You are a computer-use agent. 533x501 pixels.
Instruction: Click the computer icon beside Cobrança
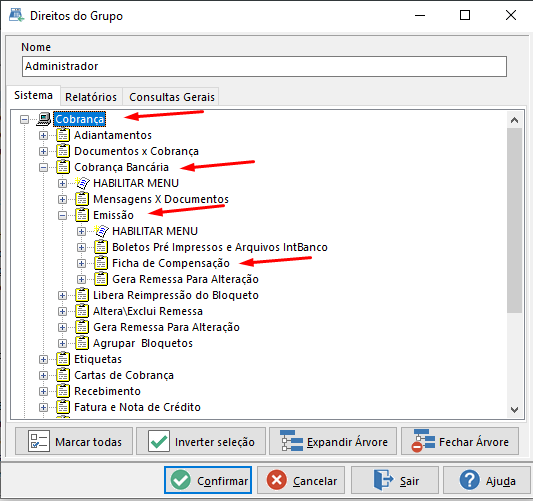[44, 119]
